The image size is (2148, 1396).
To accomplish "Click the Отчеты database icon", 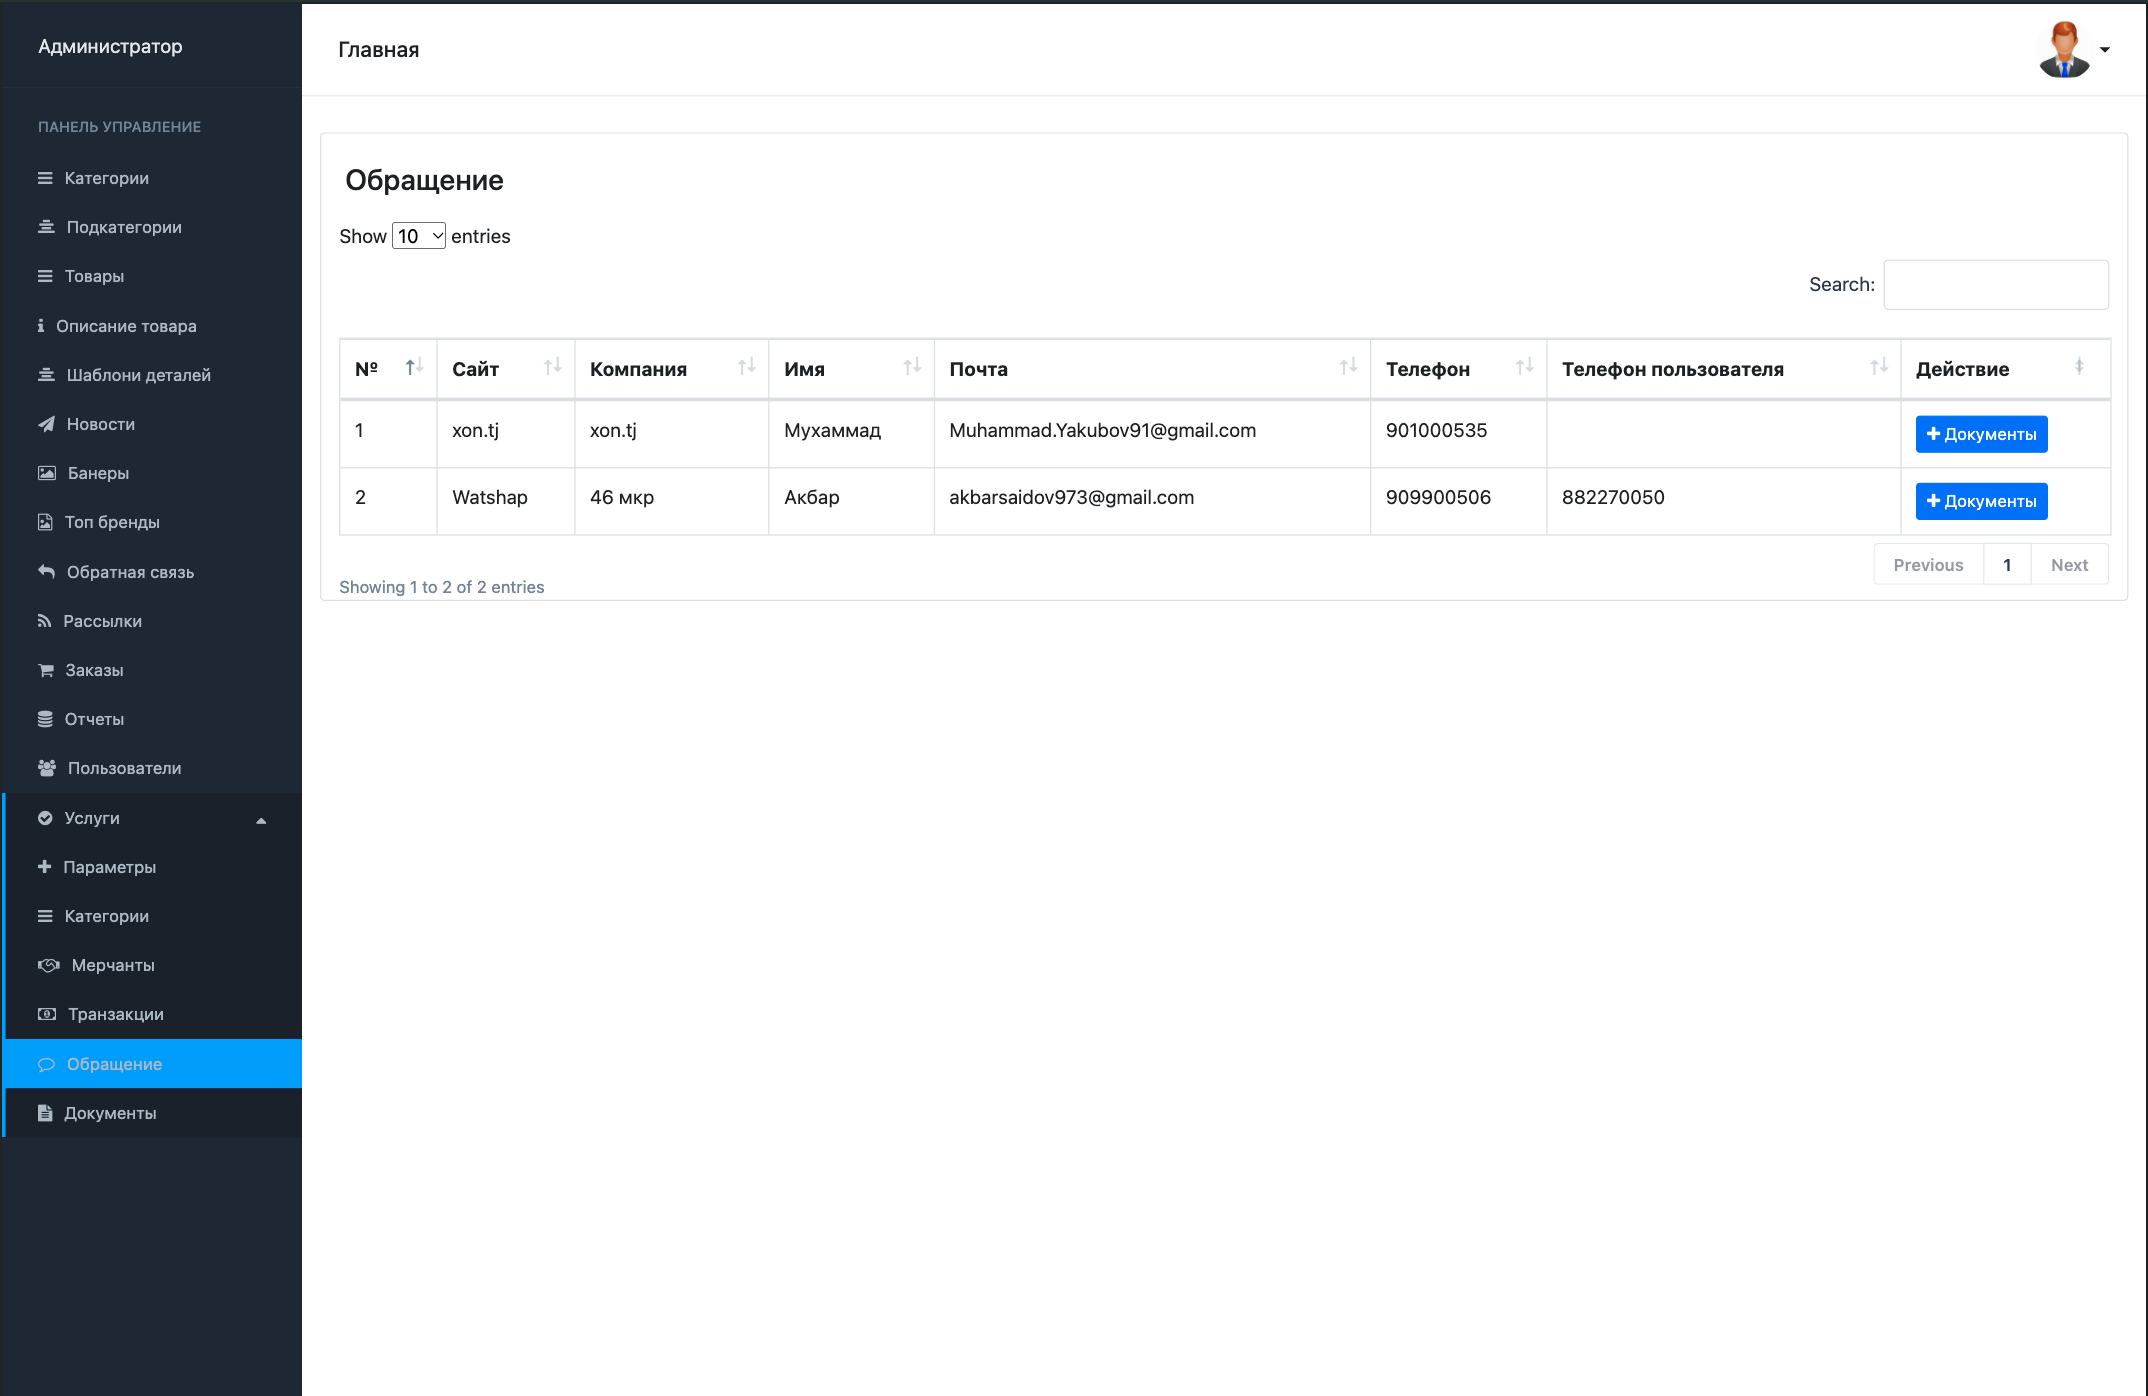I will tap(45, 719).
